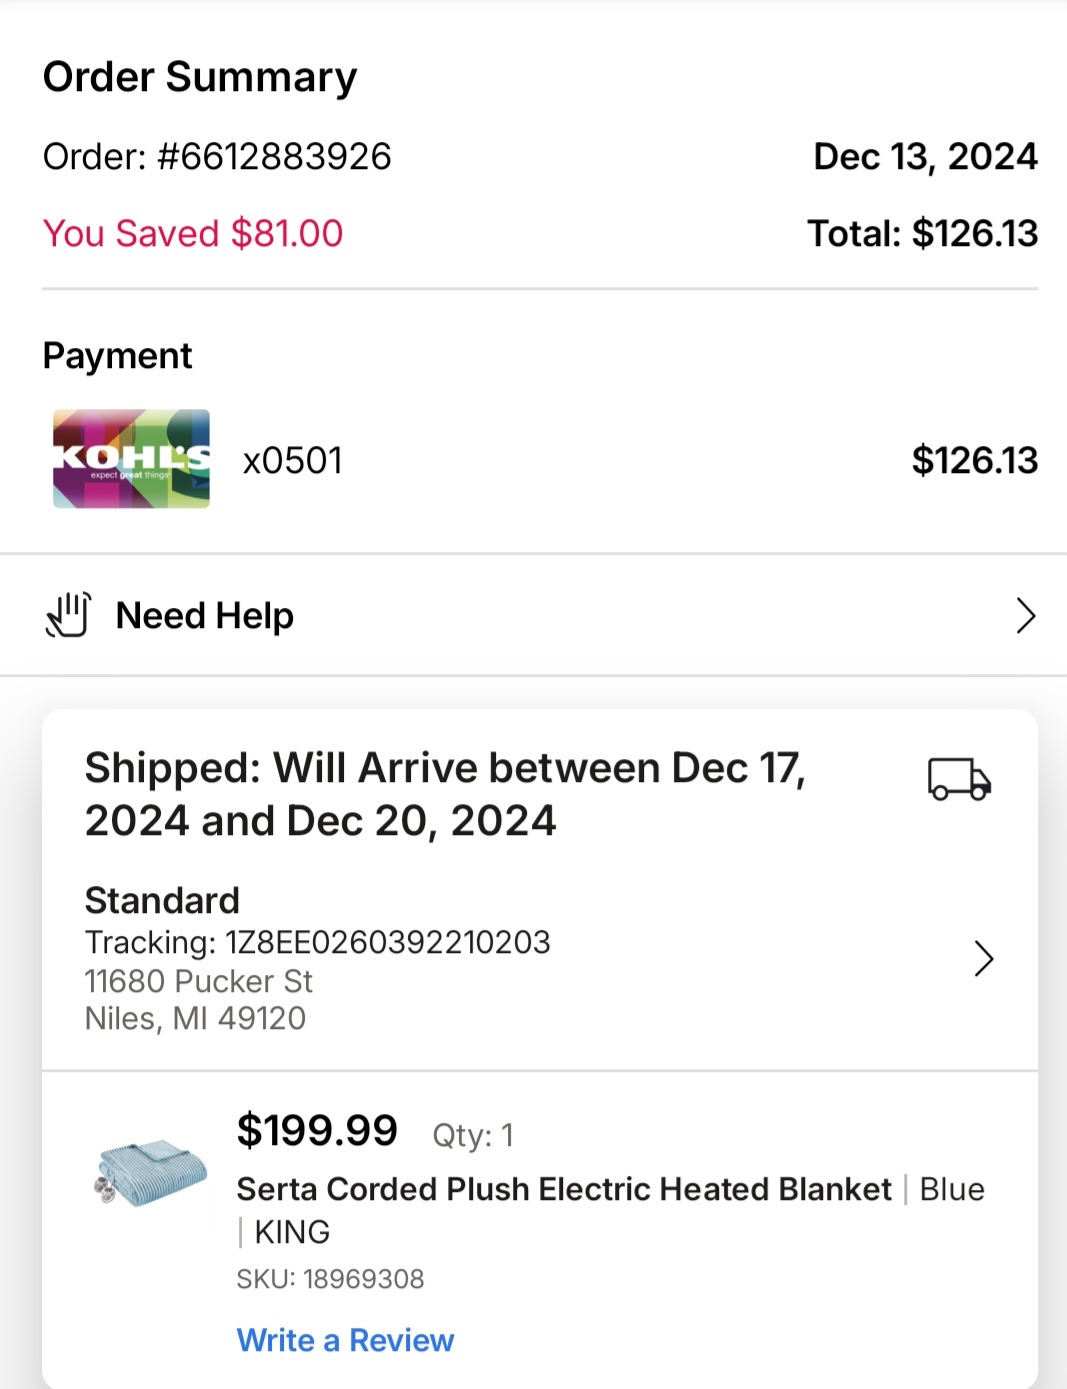Tap the Kohl's card image
This screenshot has width=1067, height=1389.
(x=131, y=459)
